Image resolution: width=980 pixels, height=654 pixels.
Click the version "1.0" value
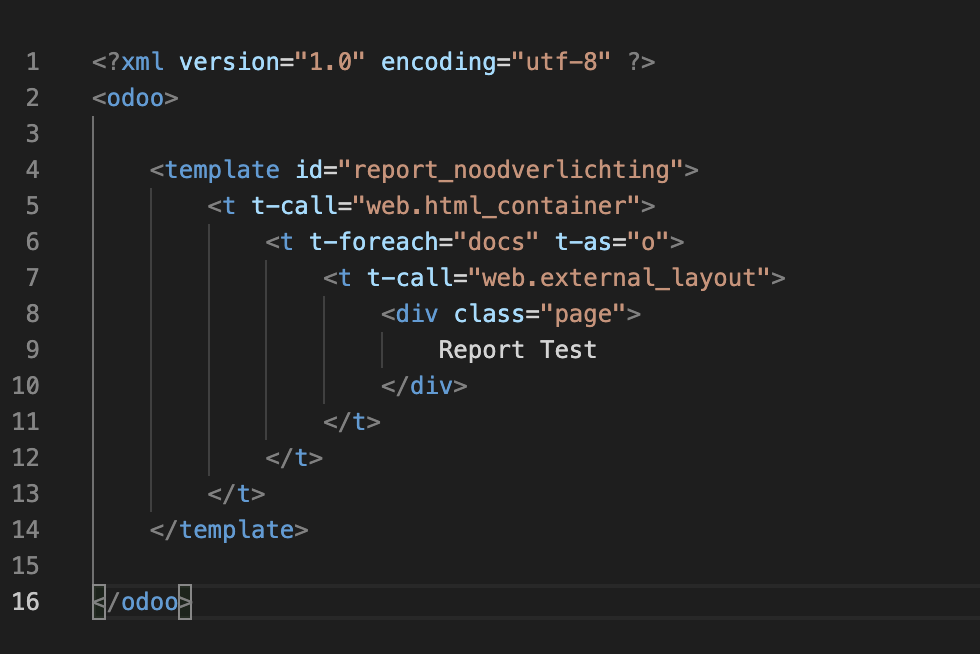point(330,62)
